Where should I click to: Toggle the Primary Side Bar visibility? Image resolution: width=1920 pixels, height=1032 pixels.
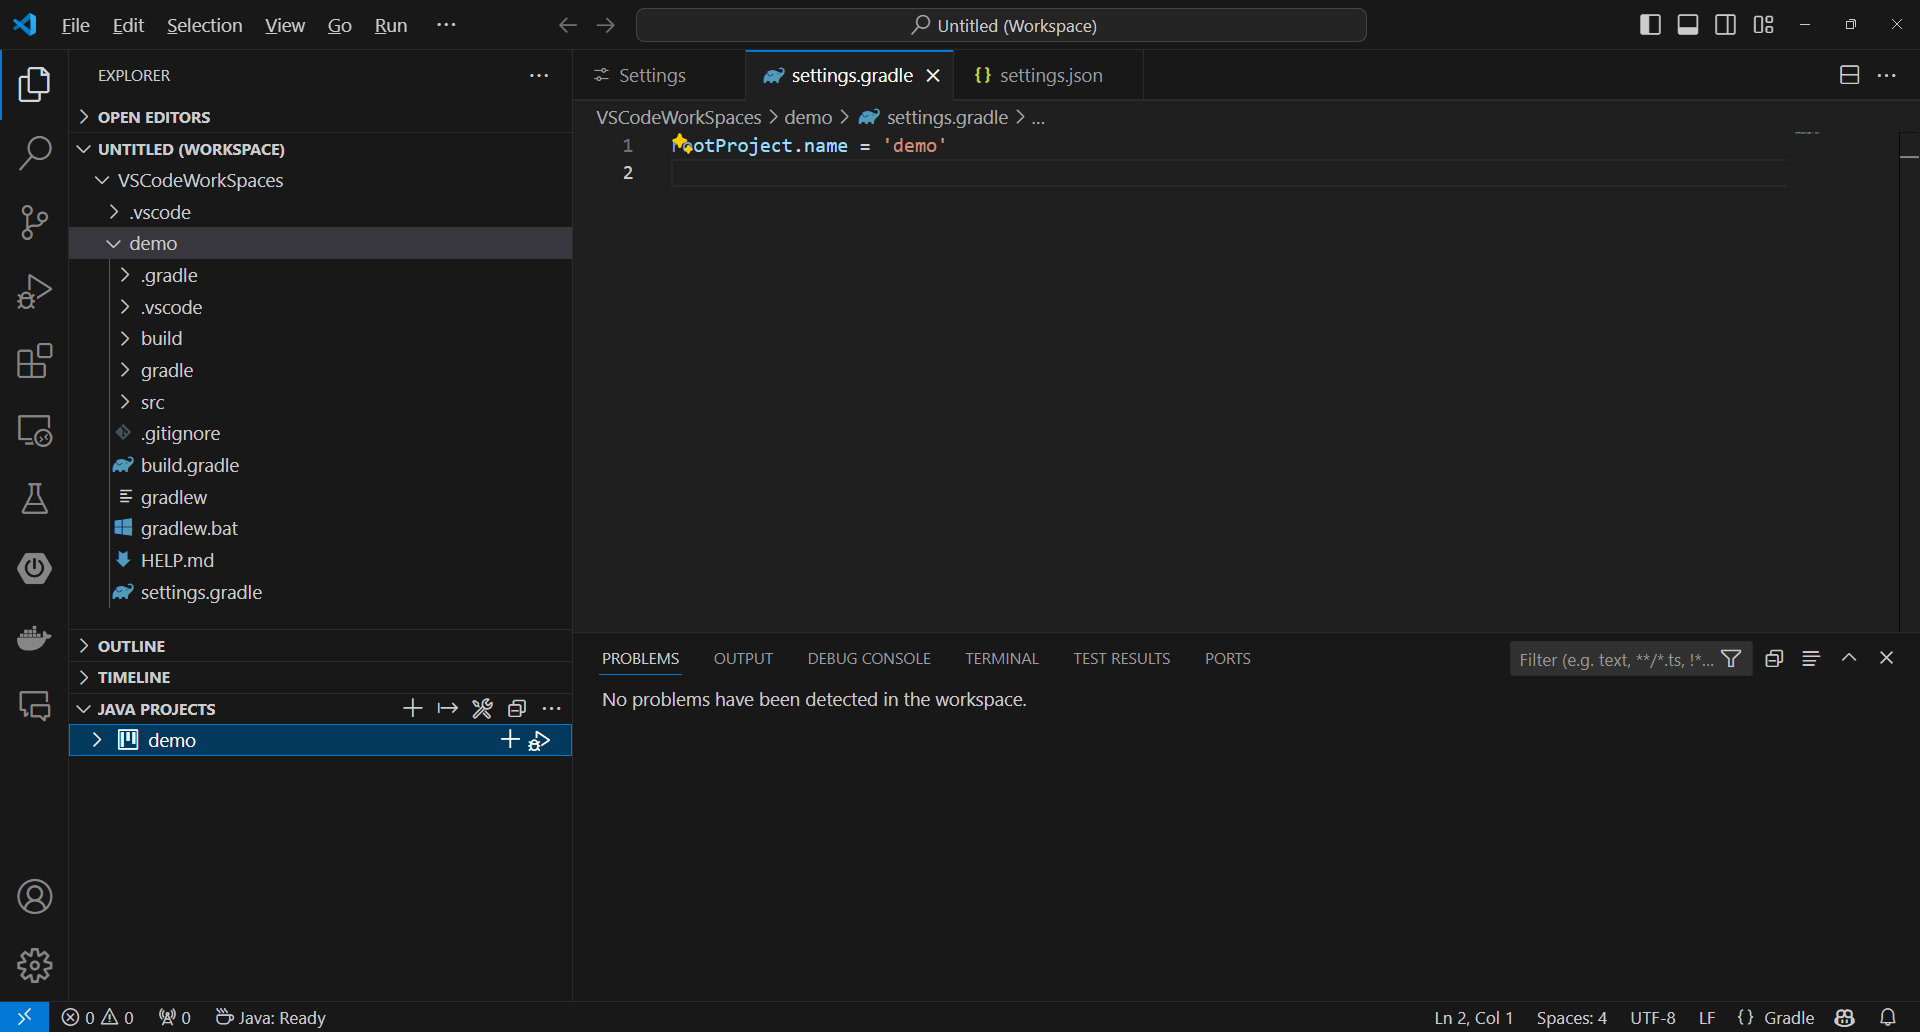point(1649,24)
